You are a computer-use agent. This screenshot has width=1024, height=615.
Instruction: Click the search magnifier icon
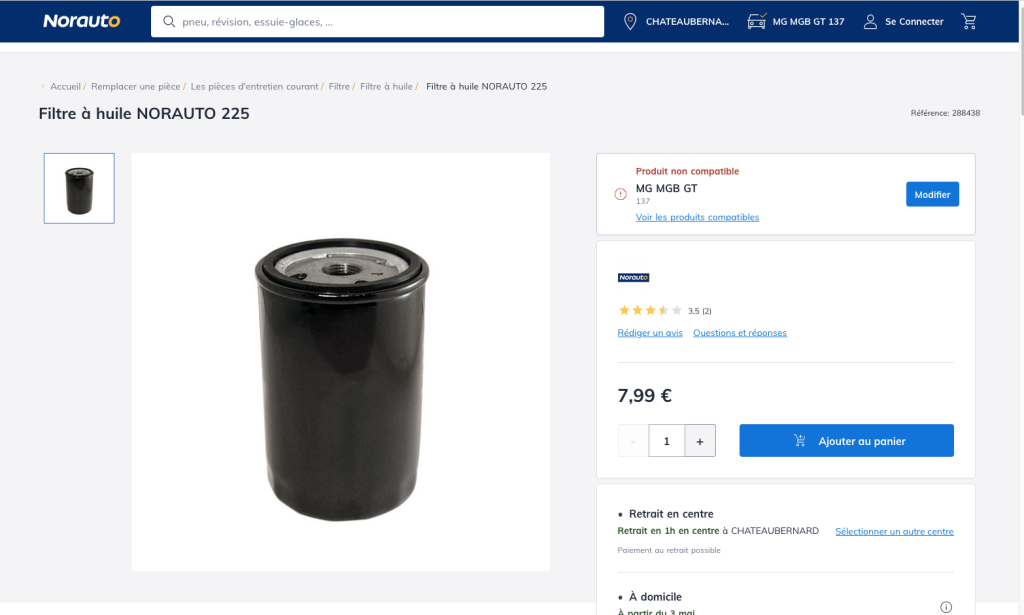pyautogui.click(x=168, y=22)
